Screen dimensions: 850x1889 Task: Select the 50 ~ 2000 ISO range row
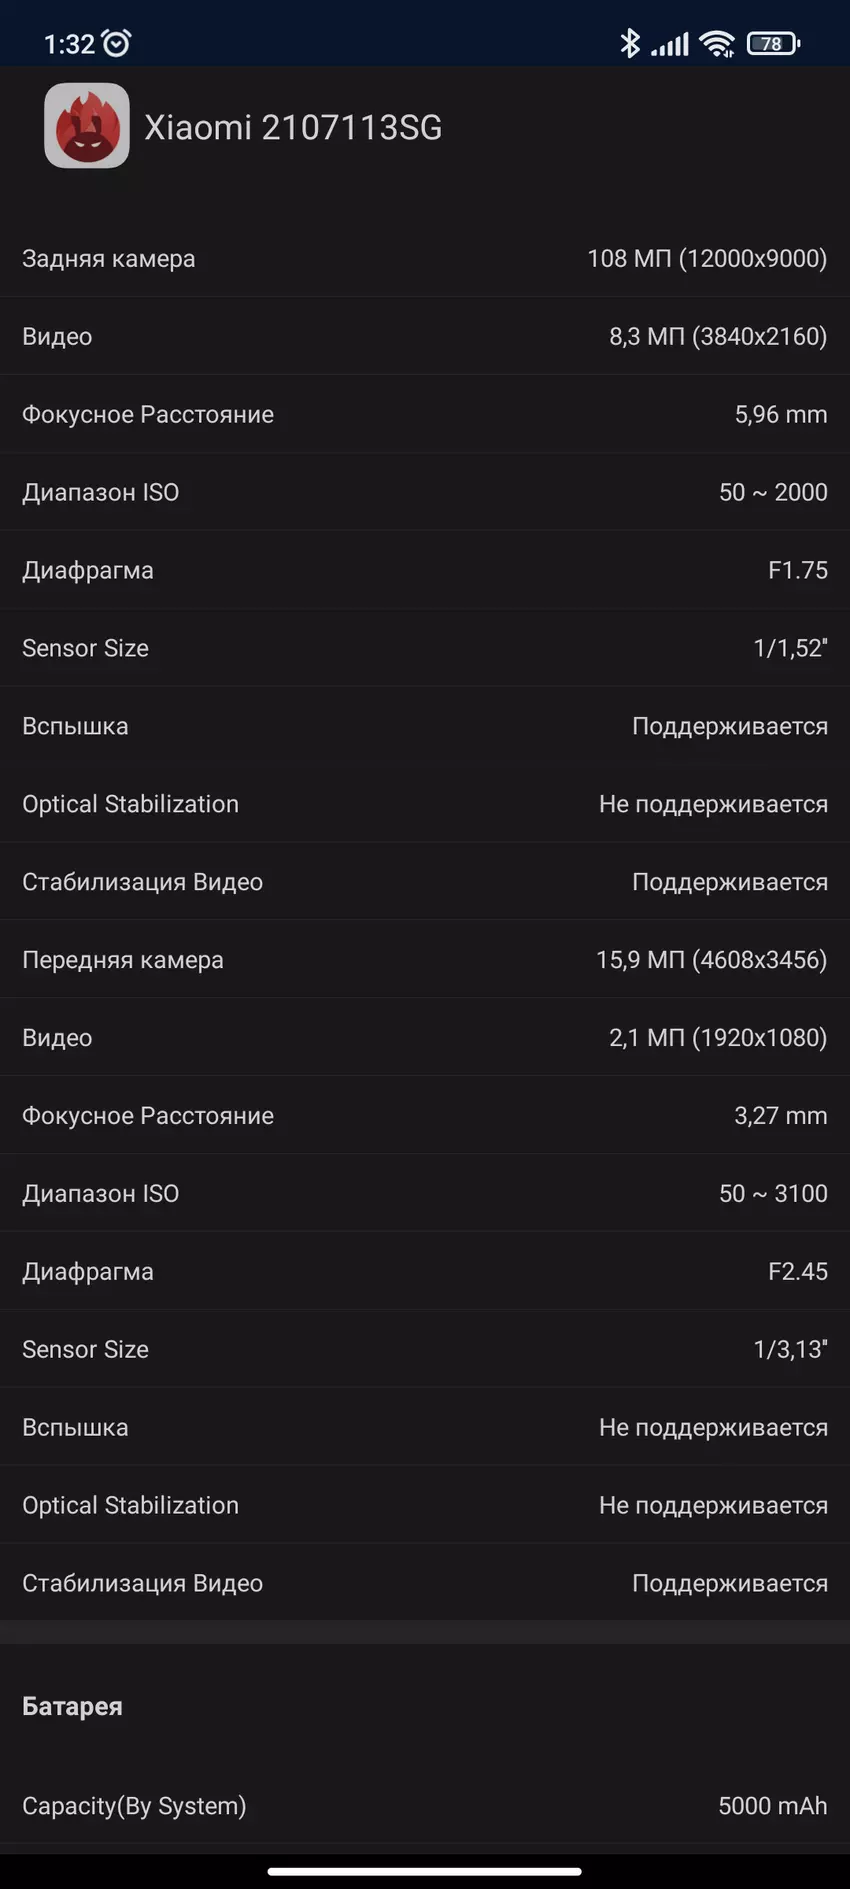pos(424,493)
